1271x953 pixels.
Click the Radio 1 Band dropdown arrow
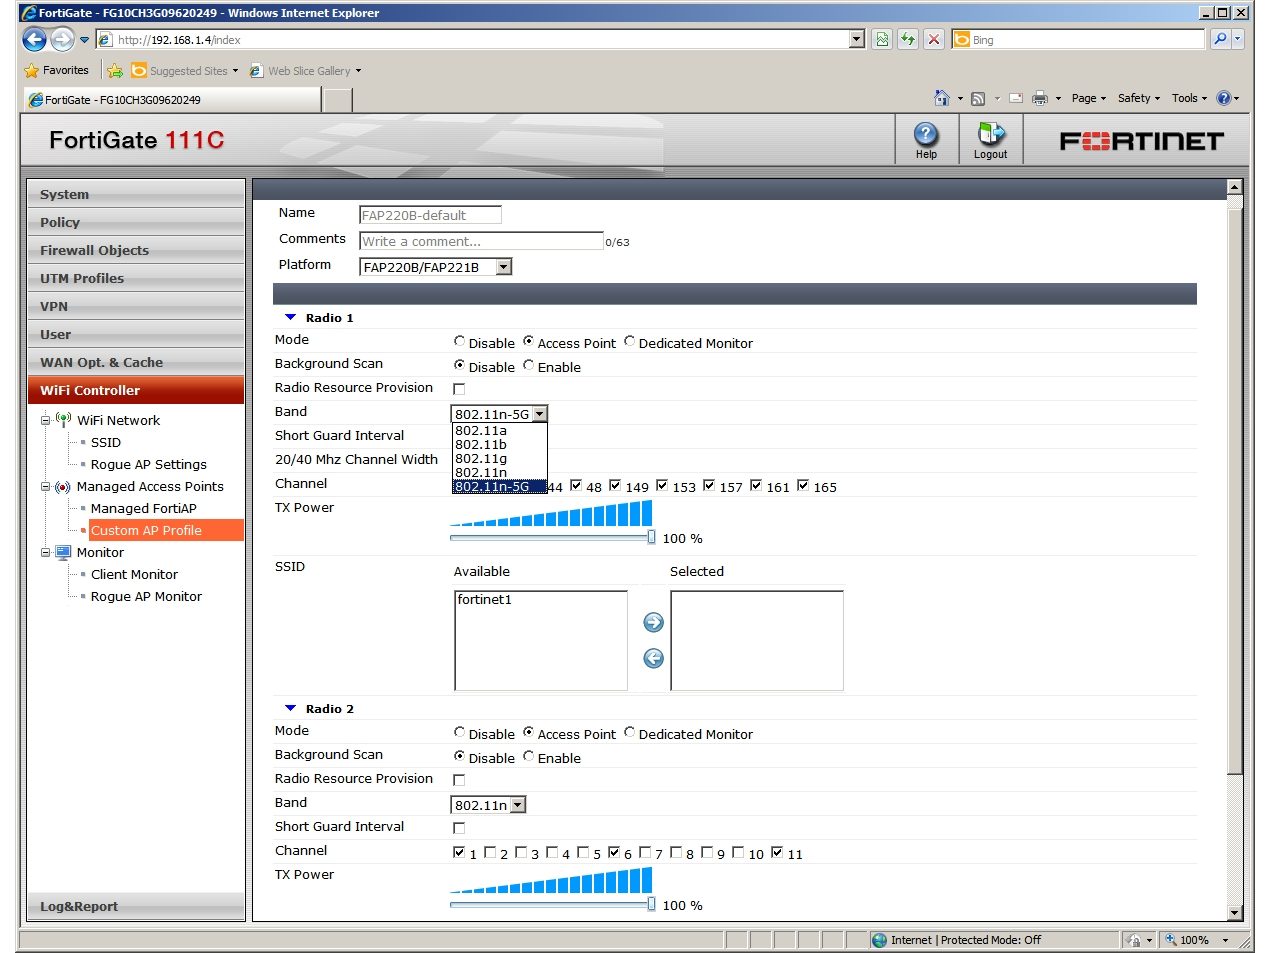(539, 414)
